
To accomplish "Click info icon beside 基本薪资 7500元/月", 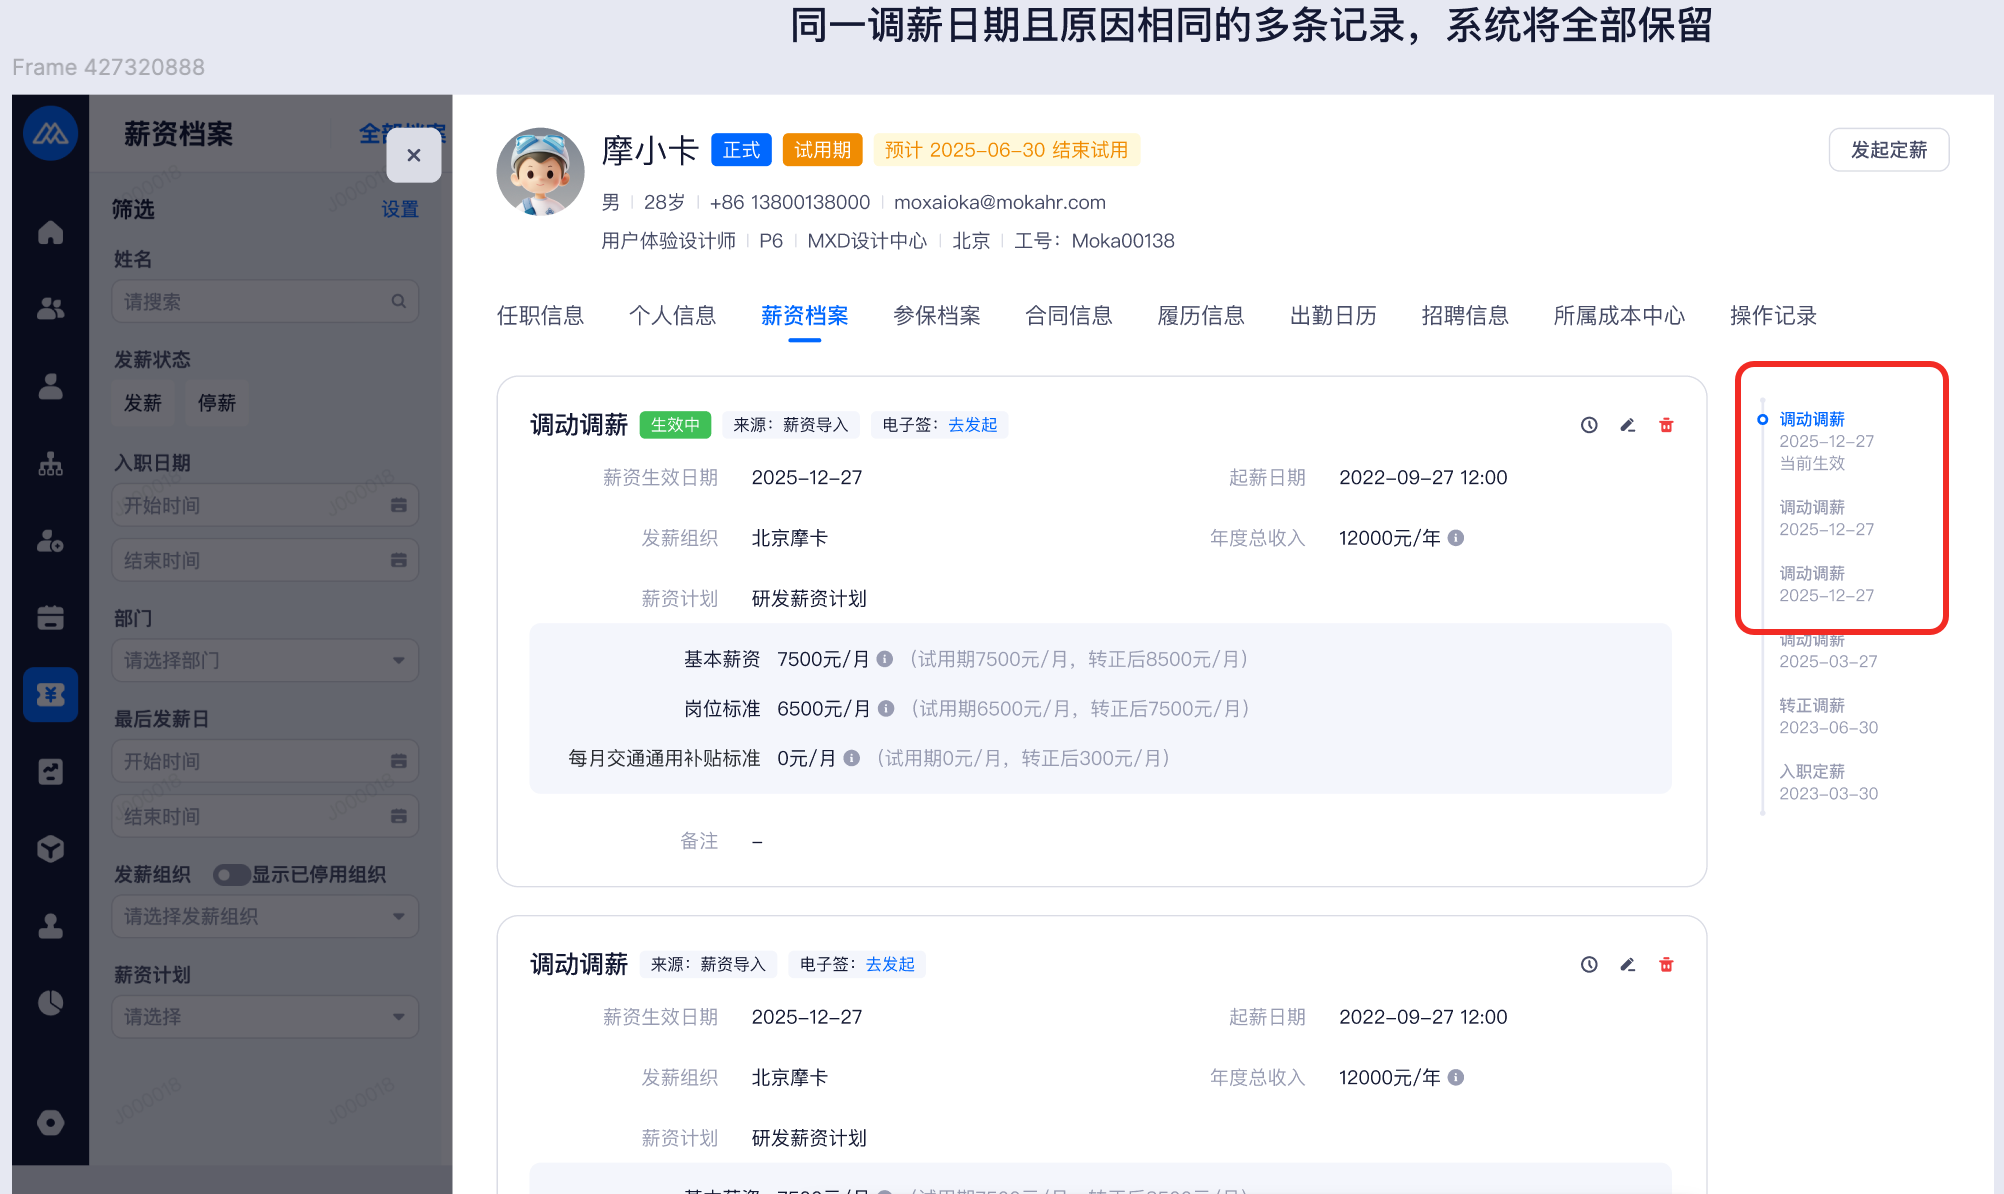I will [x=885, y=659].
